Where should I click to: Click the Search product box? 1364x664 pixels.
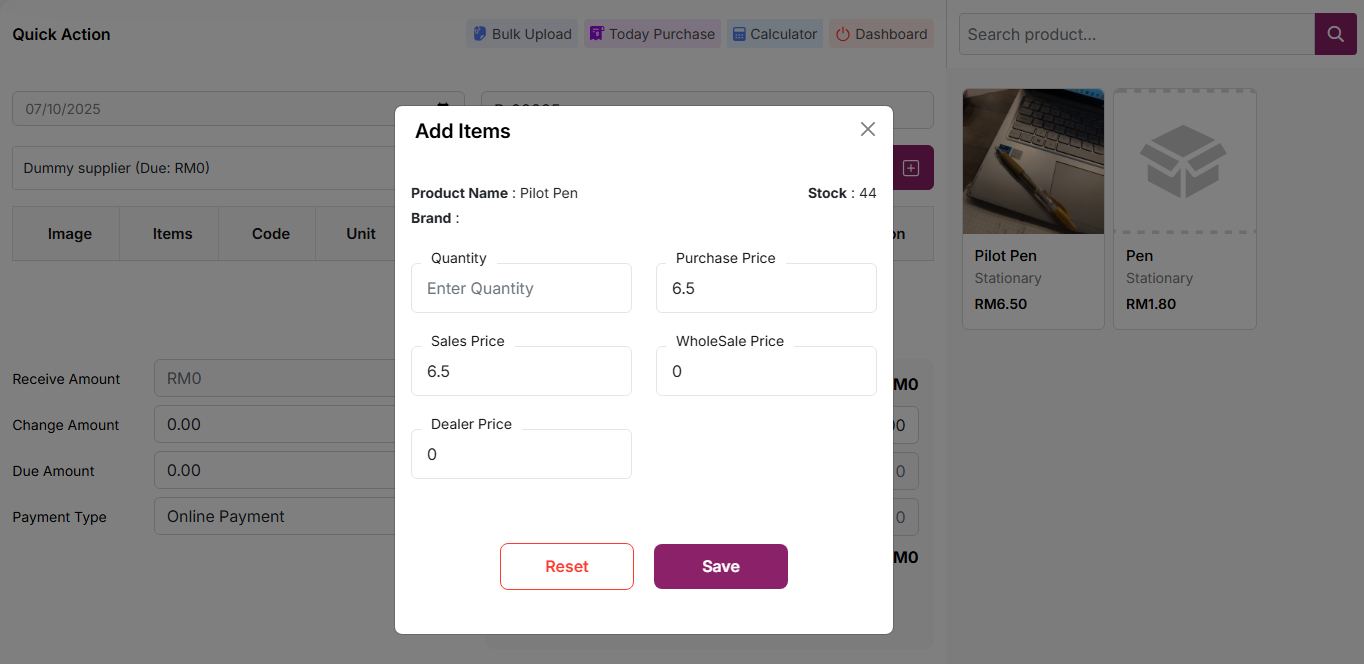point(1136,34)
